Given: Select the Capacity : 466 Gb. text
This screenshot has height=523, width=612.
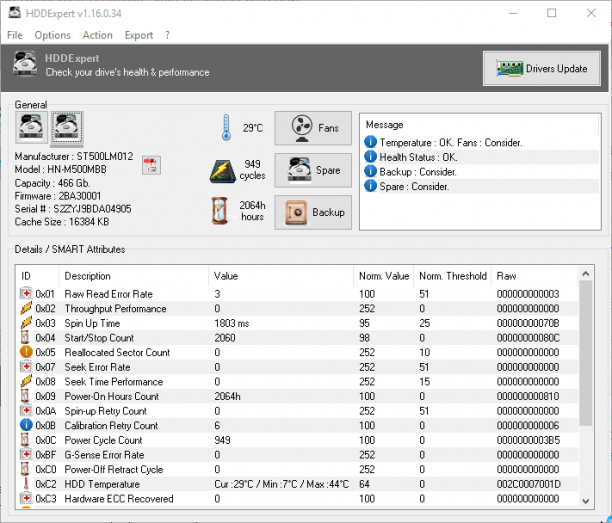Looking at the screenshot, I should coord(52,183).
